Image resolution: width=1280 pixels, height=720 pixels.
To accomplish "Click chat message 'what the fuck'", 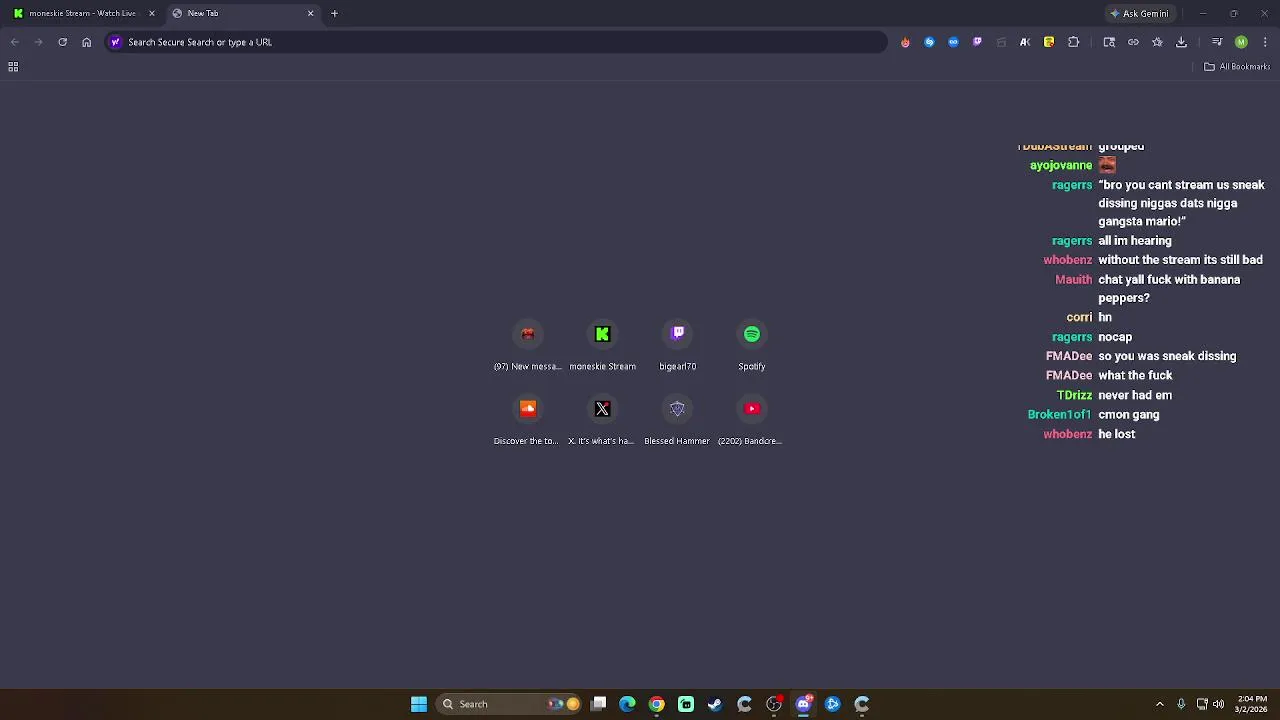I will pos(1135,375).
